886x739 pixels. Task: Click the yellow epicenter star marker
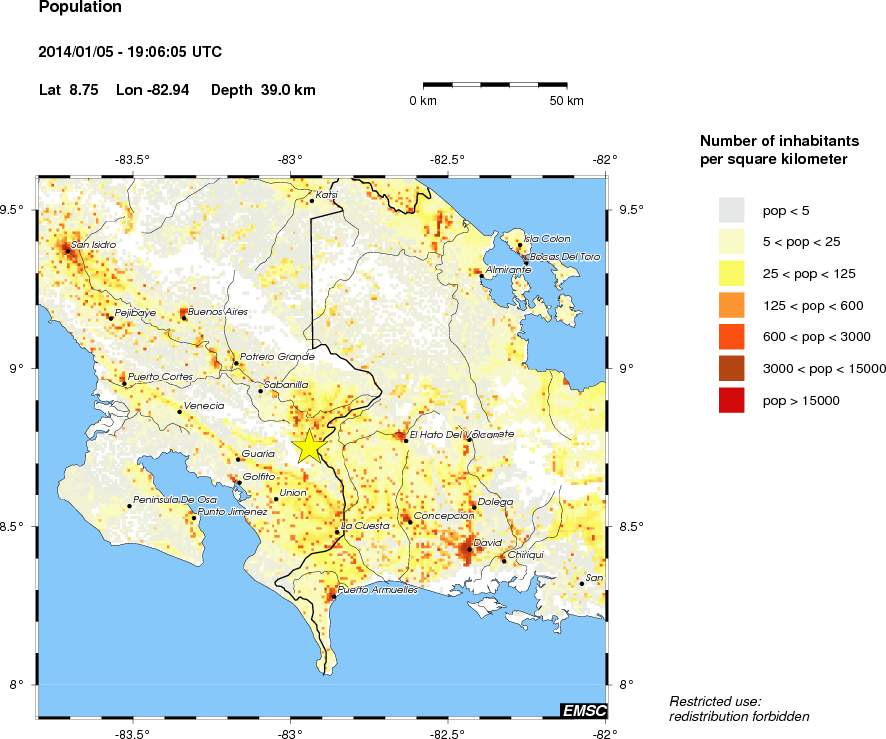pyautogui.click(x=309, y=446)
